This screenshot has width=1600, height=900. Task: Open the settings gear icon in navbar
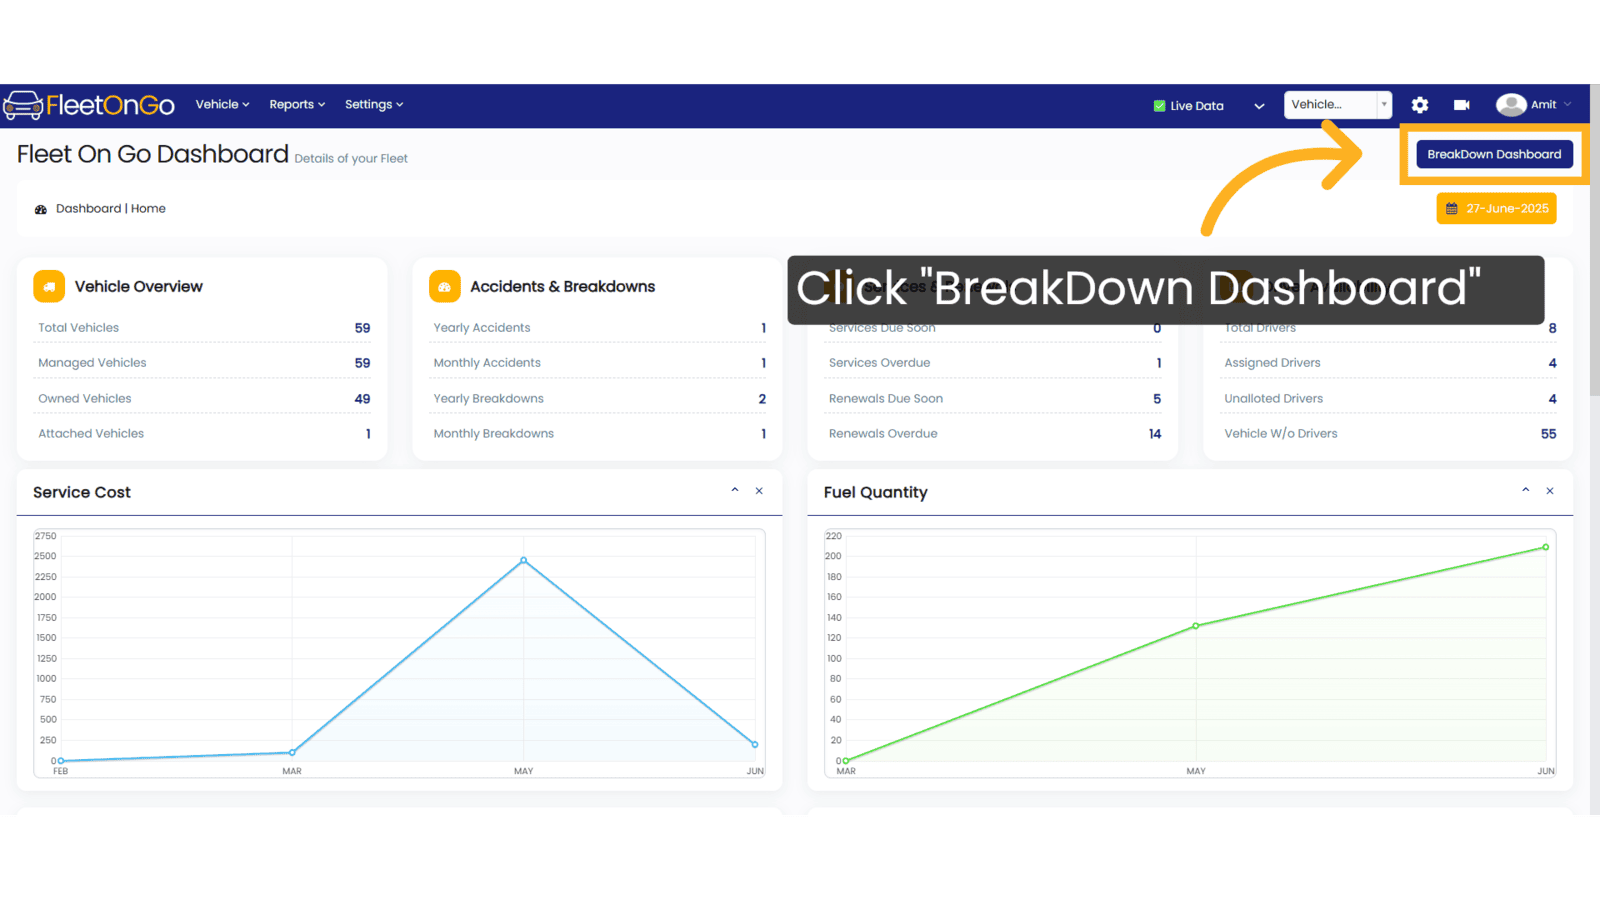[1420, 105]
